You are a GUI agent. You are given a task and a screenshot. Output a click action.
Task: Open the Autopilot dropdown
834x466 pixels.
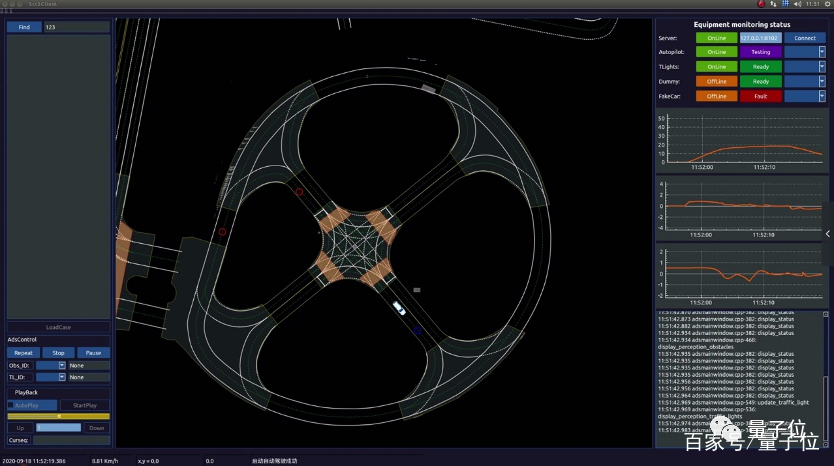click(x=804, y=51)
